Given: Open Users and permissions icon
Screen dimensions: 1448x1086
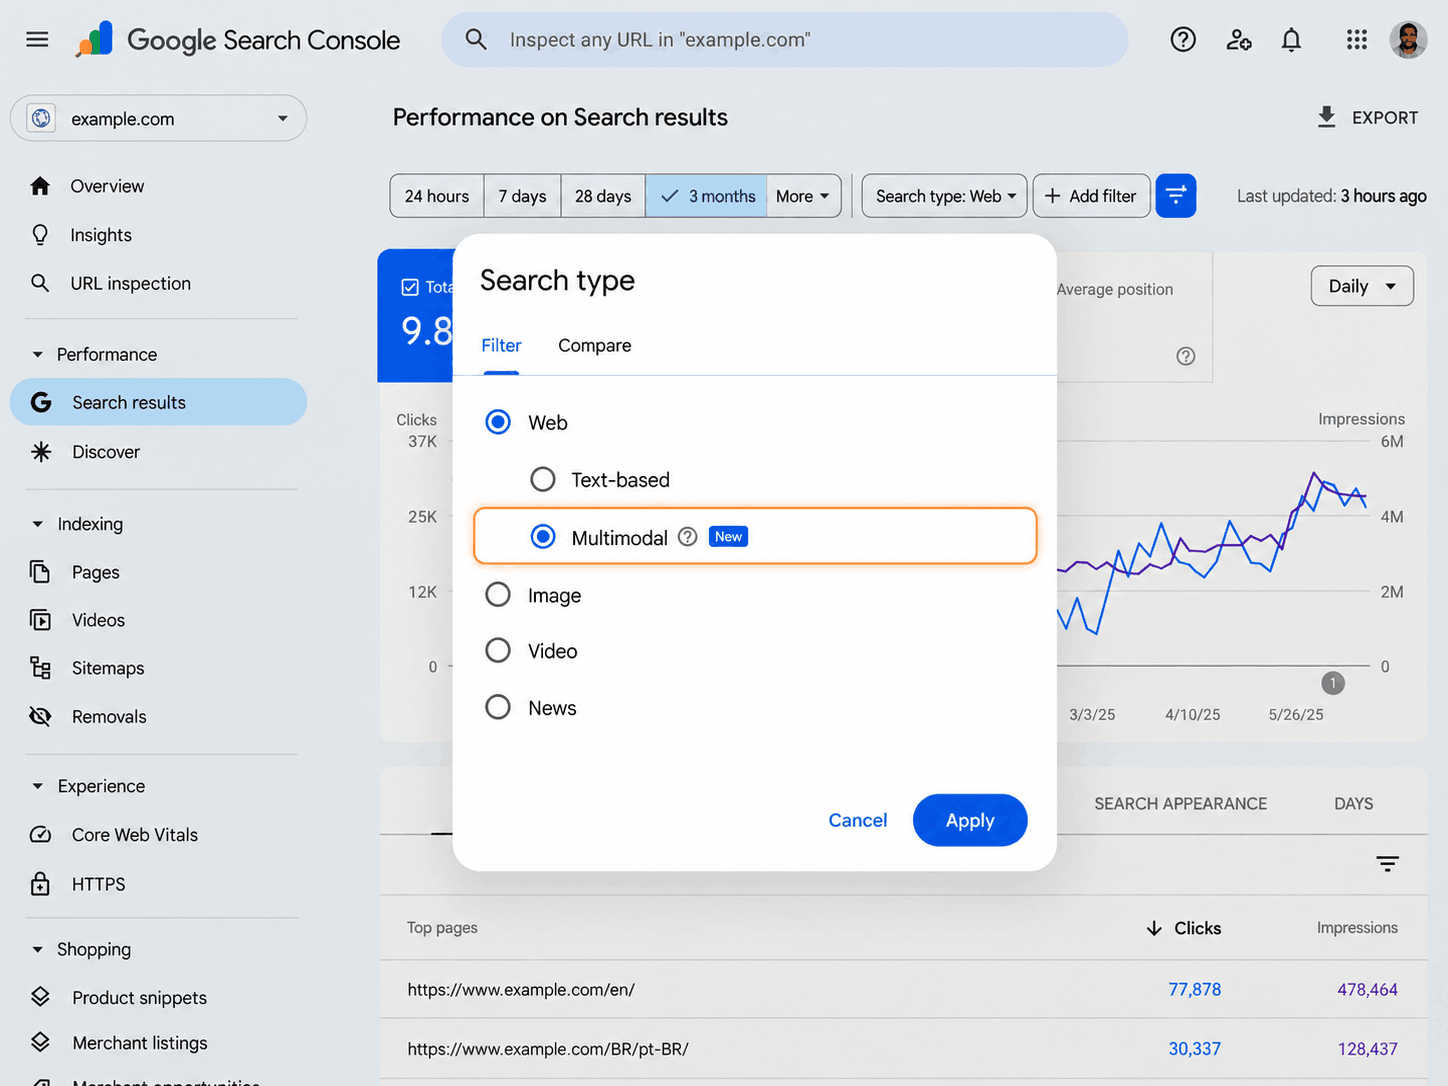Looking at the screenshot, I should click(x=1239, y=40).
